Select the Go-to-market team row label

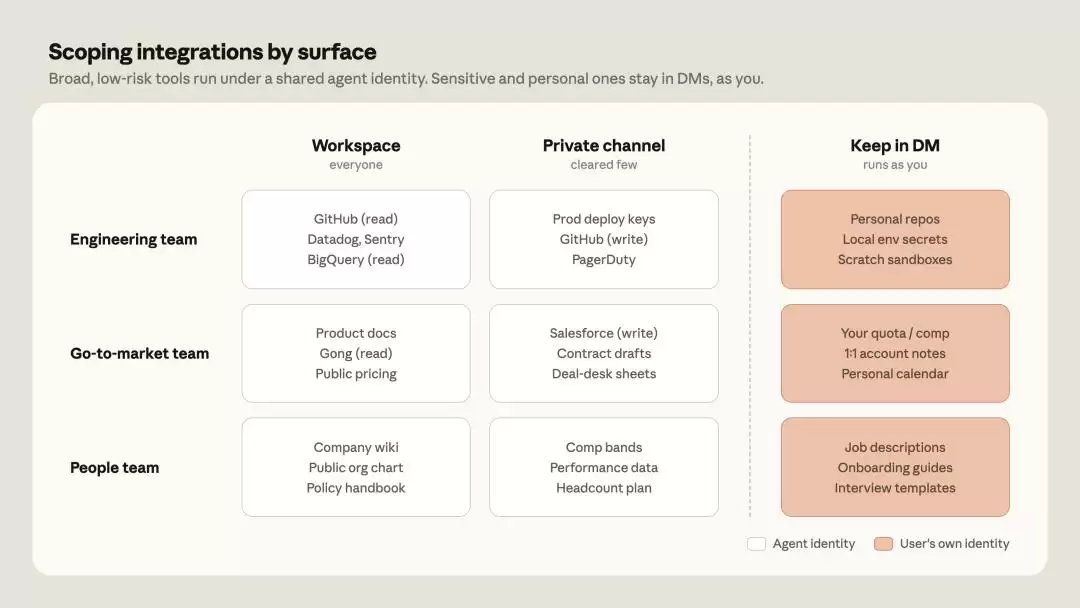coord(139,354)
